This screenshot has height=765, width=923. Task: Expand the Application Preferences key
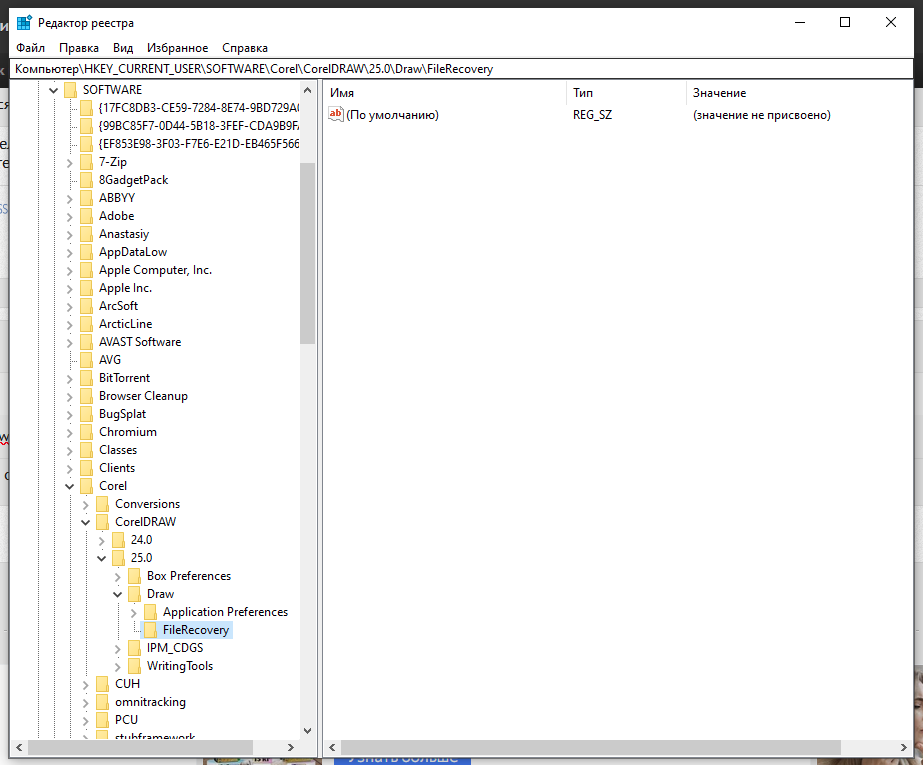(x=134, y=613)
